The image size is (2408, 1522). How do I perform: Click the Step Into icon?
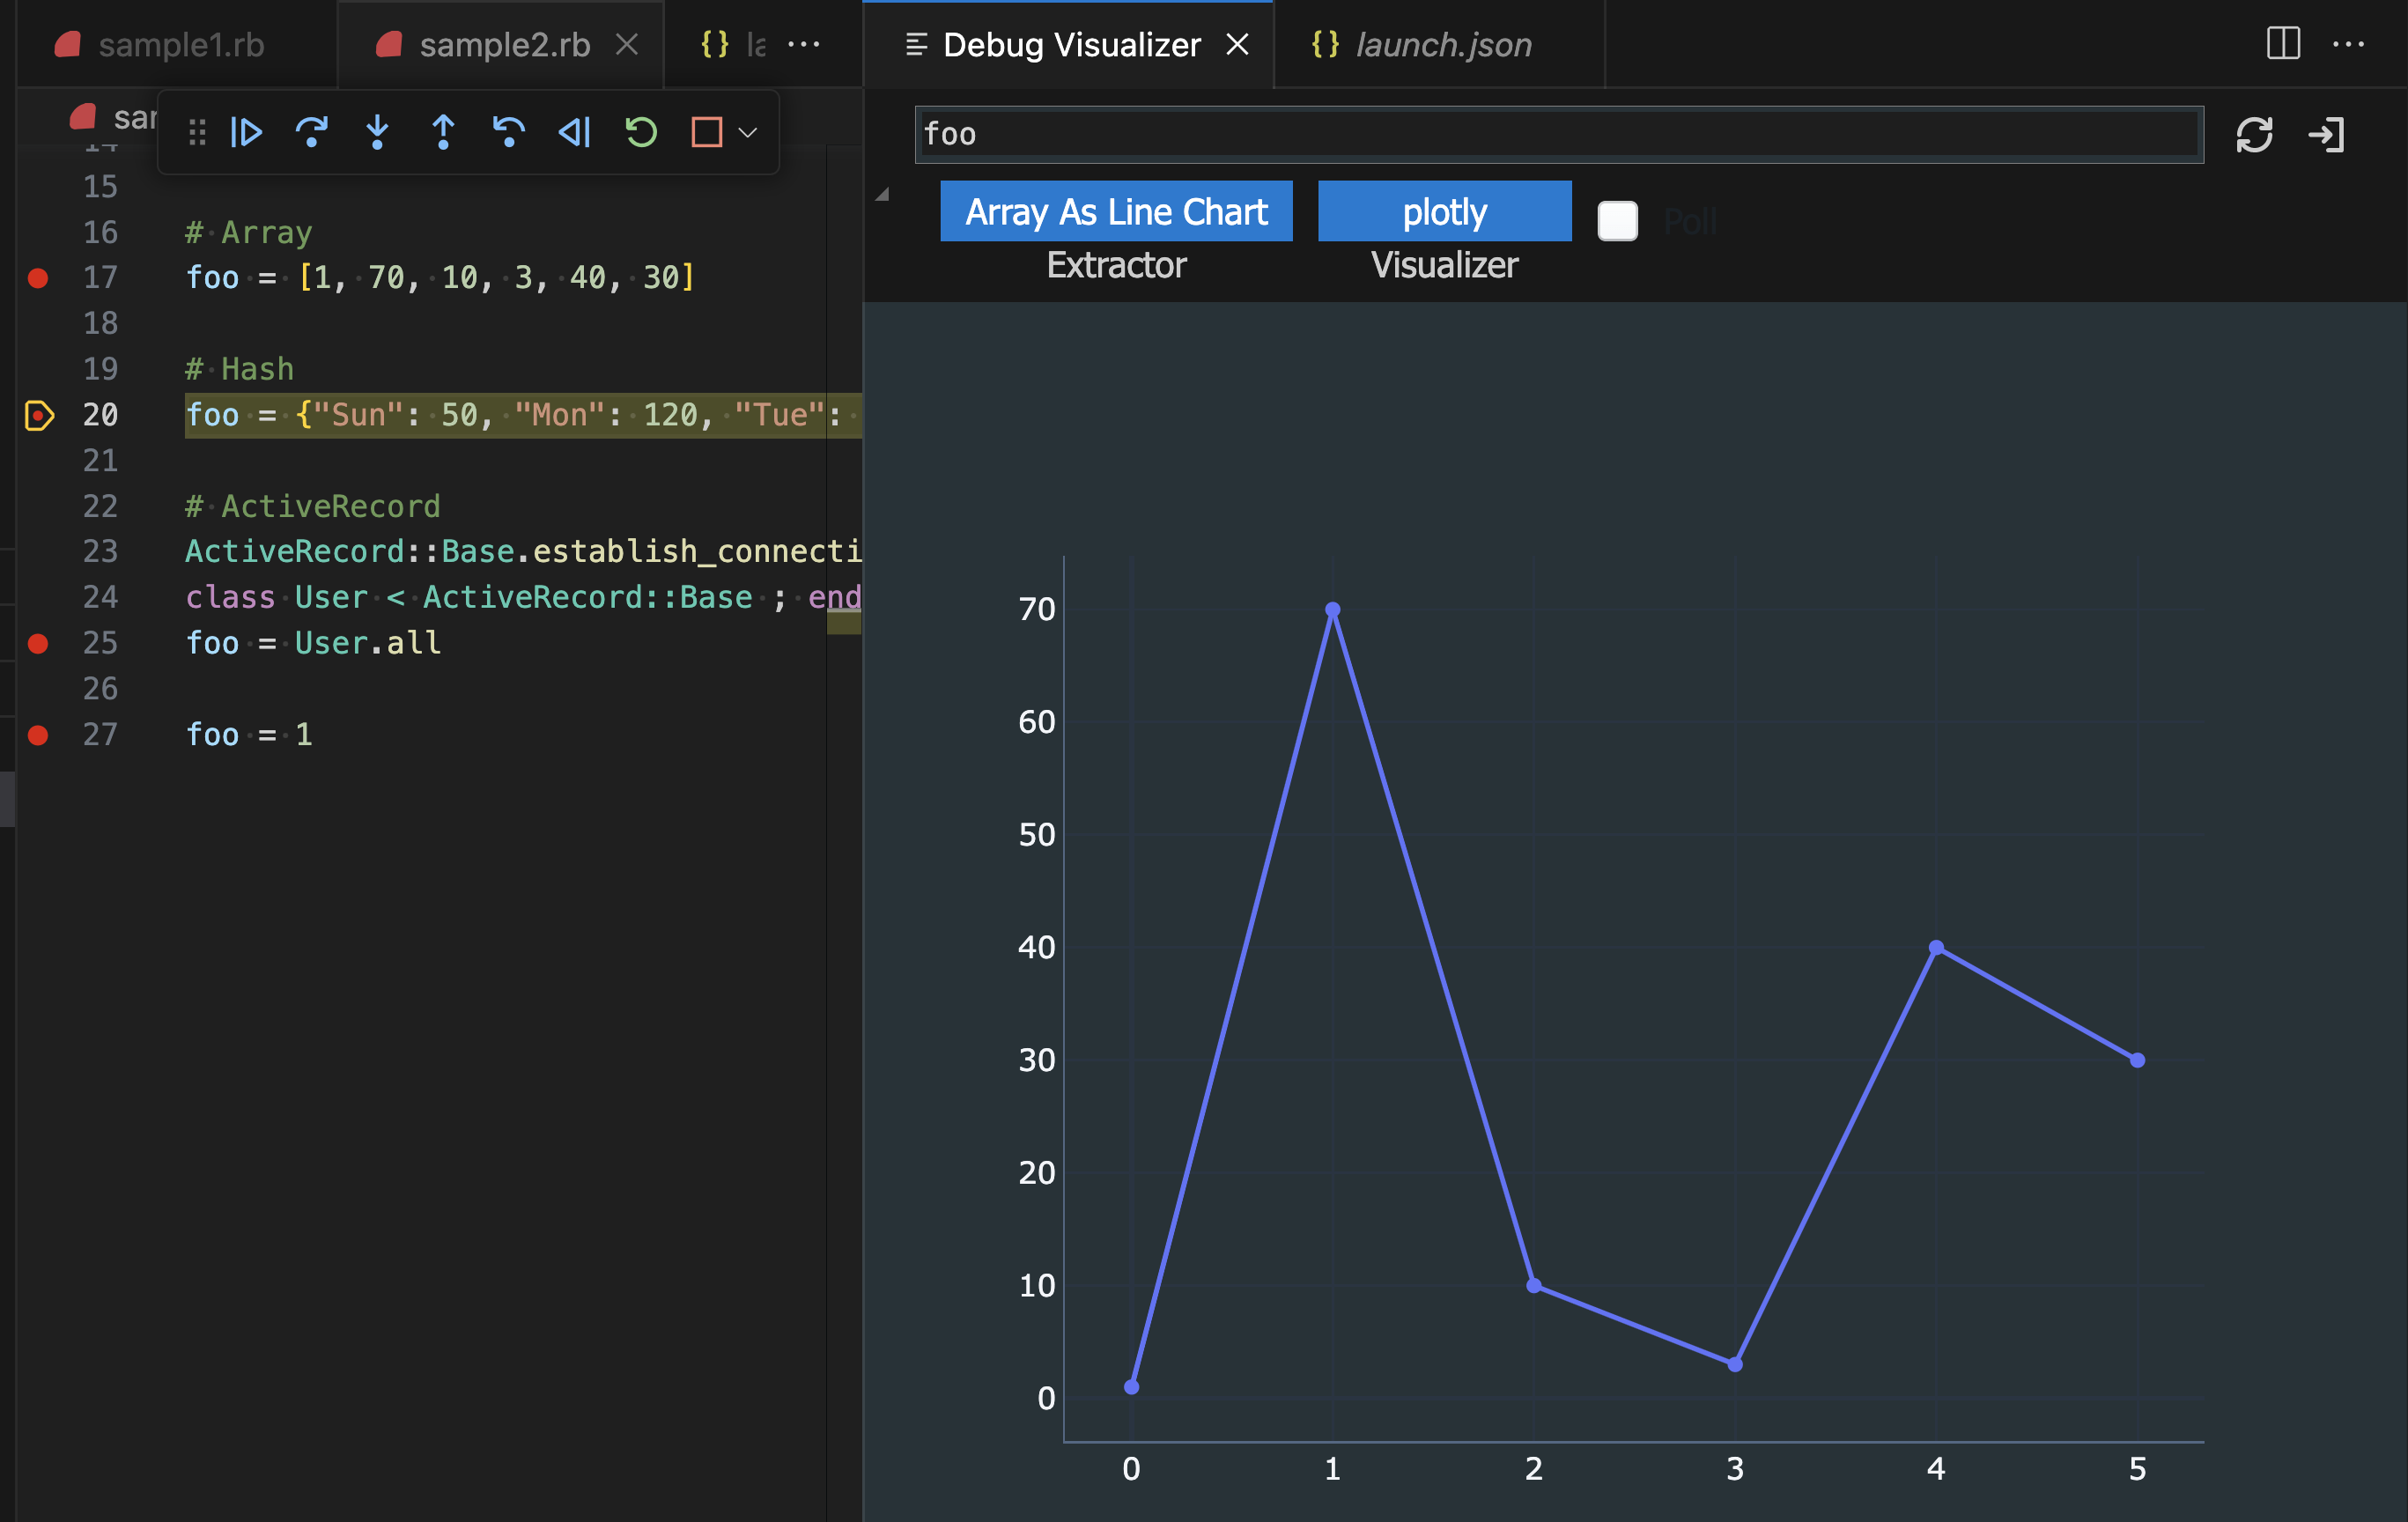point(378,133)
